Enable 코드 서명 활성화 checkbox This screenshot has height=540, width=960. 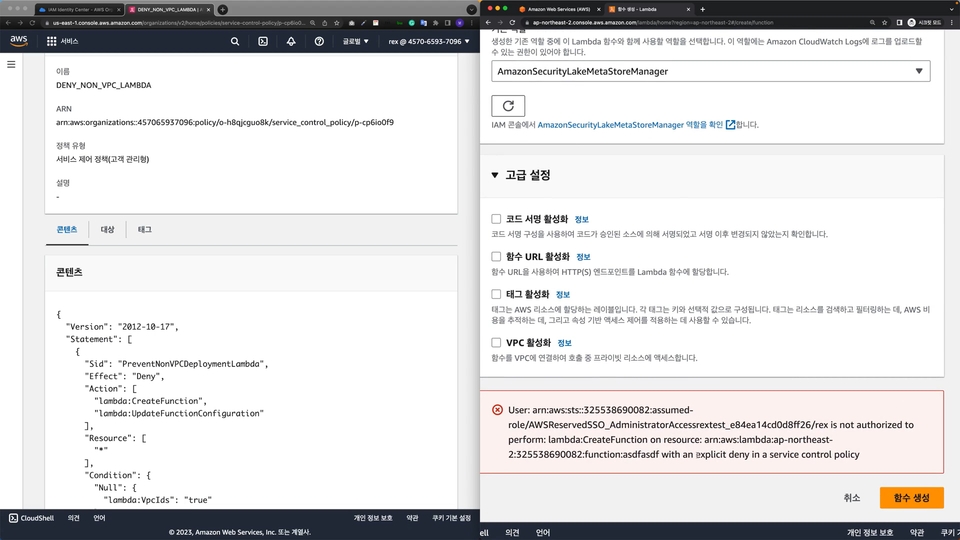(x=496, y=219)
